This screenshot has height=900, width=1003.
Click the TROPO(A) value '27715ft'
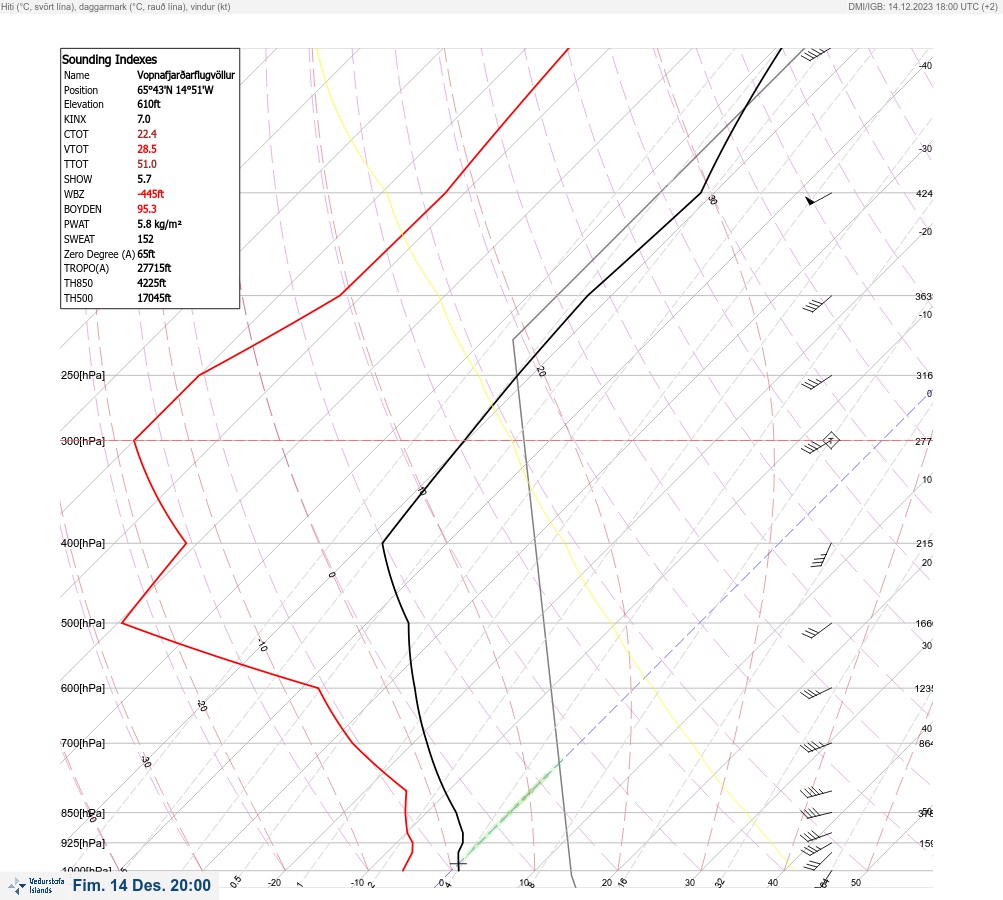pos(154,268)
